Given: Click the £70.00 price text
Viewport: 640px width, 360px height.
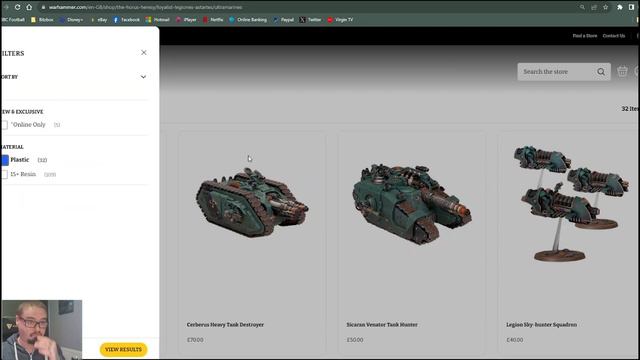Looking at the screenshot, I should [x=195, y=340].
